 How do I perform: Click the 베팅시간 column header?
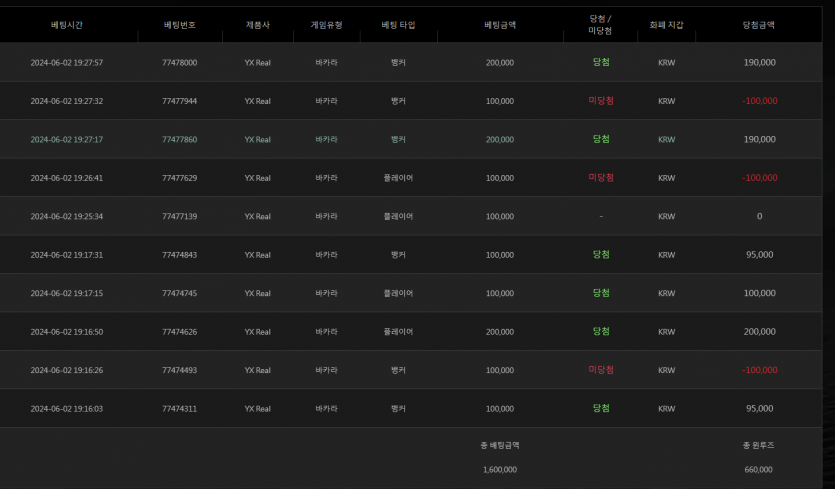point(67,25)
